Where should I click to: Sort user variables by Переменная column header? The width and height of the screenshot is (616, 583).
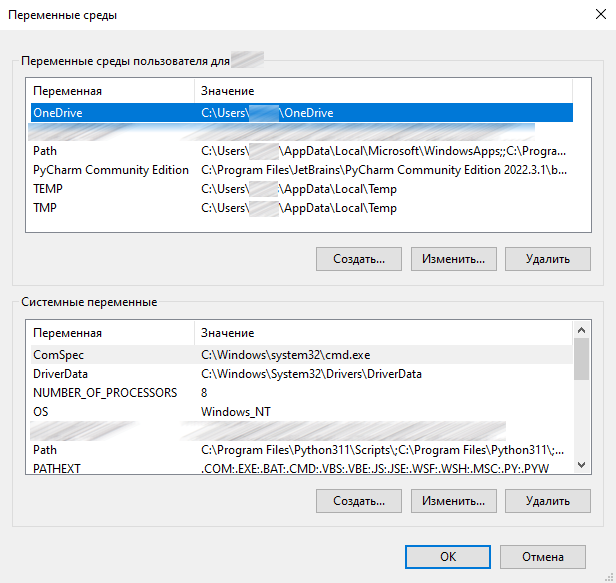pyautogui.click(x=110, y=91)
